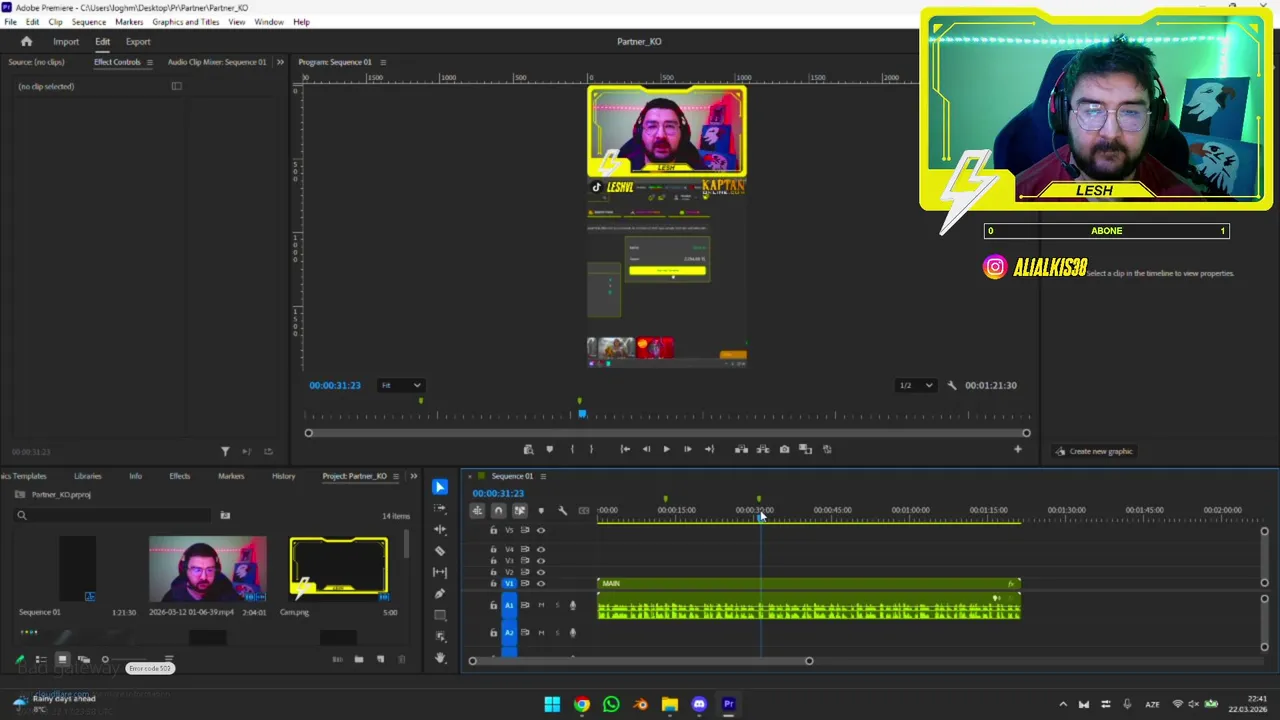Toggle lock on A2 track
Image resolution: width=1280 pixels, height=720 pixels.
click(493, 632)
